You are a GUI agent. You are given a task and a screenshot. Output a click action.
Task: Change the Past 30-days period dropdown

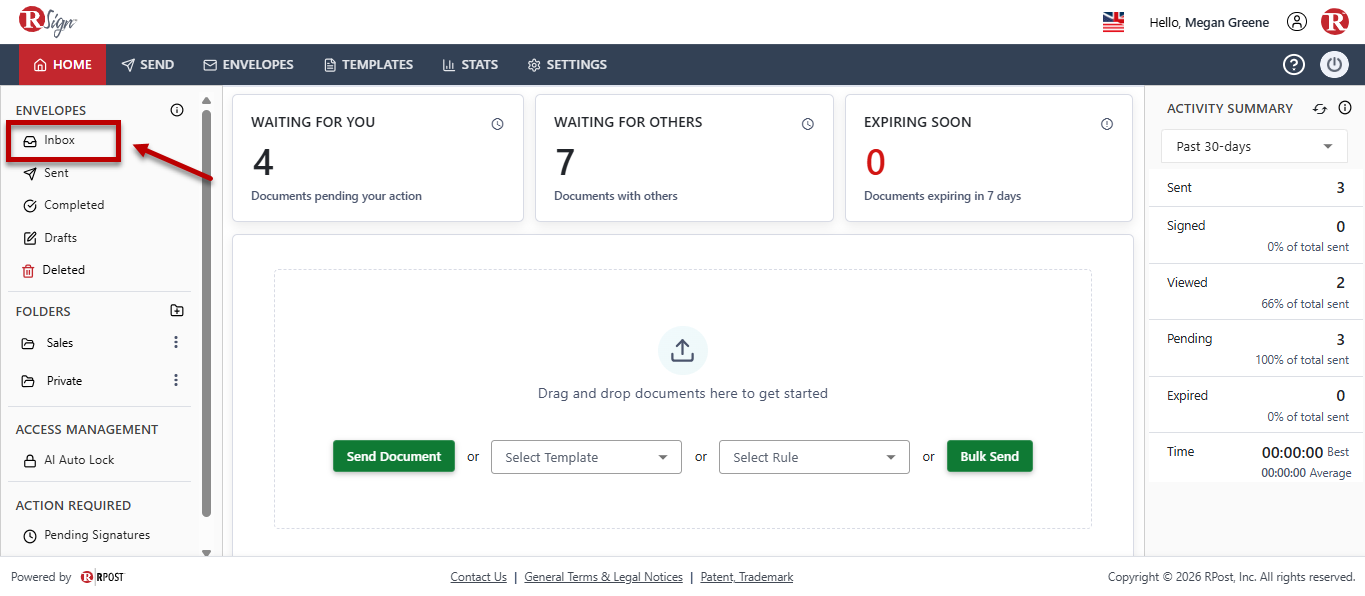coord(1254,146)
